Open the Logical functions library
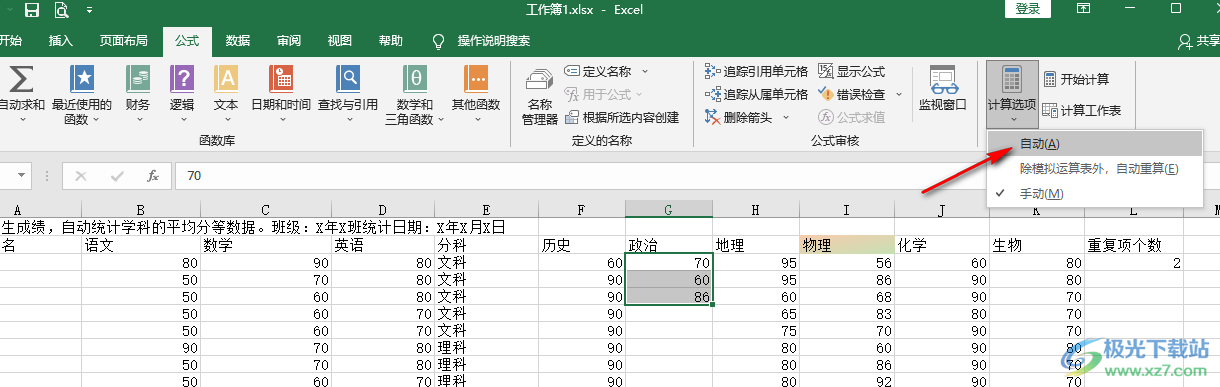The image size is (1220, 387). click(x=182, y=95)
